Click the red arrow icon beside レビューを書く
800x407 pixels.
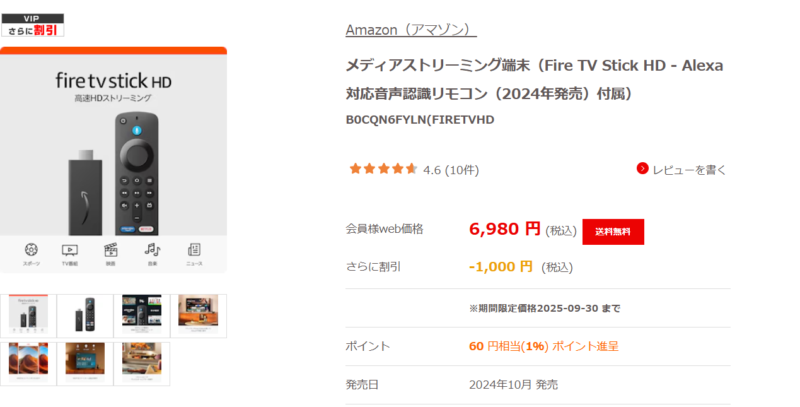click(643, 169)
